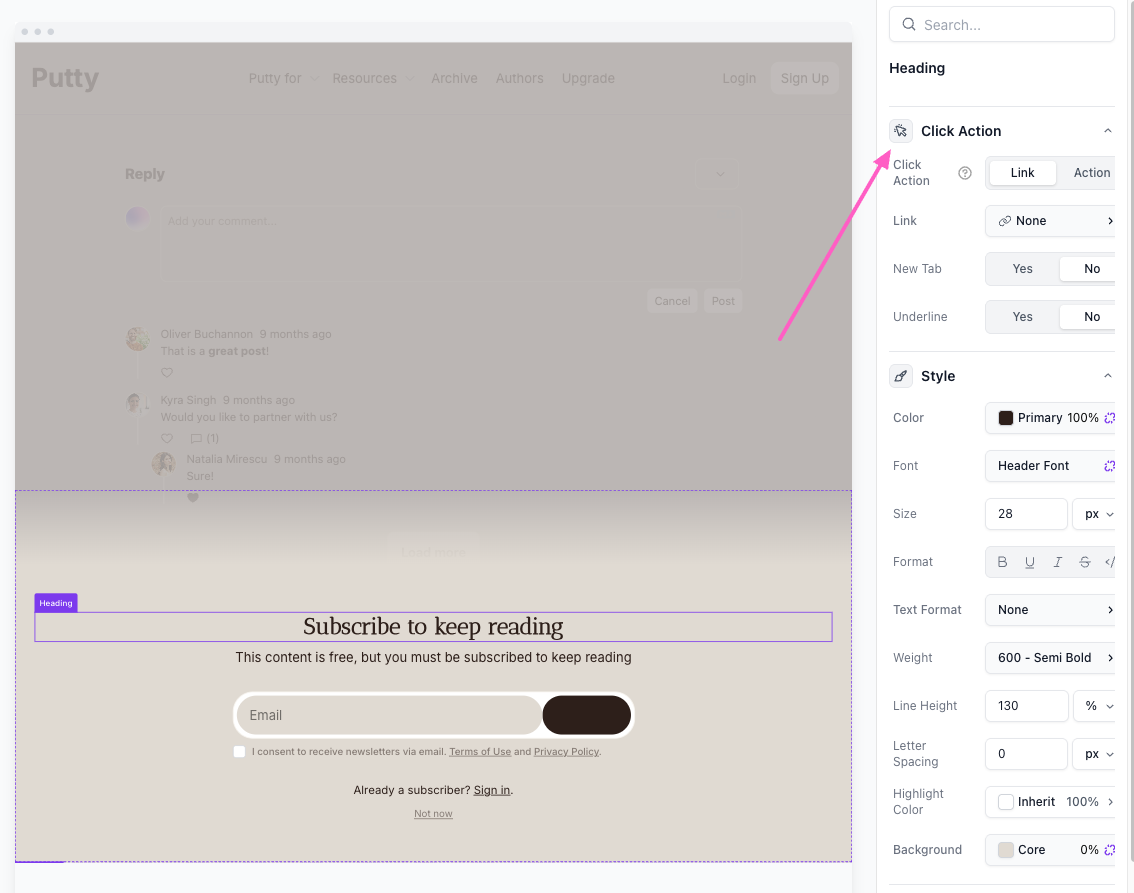The width and height of the screenshot is (1134, 893).
Task: Collapse the Click Action section
Action: [1107, 131]
